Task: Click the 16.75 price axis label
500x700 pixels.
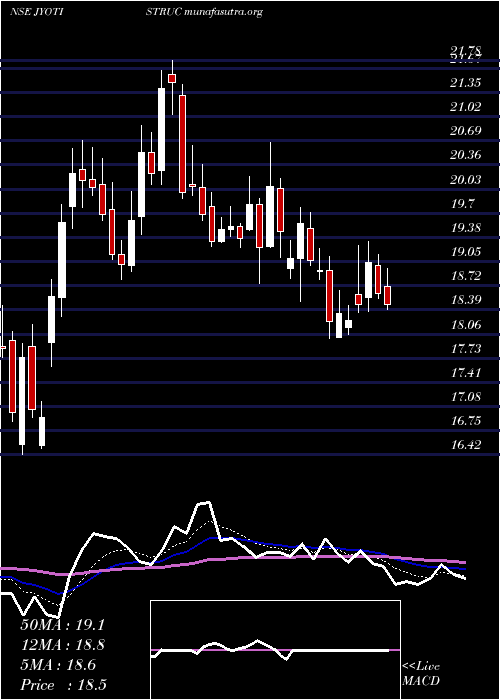Action: click(x=466, y=421)
